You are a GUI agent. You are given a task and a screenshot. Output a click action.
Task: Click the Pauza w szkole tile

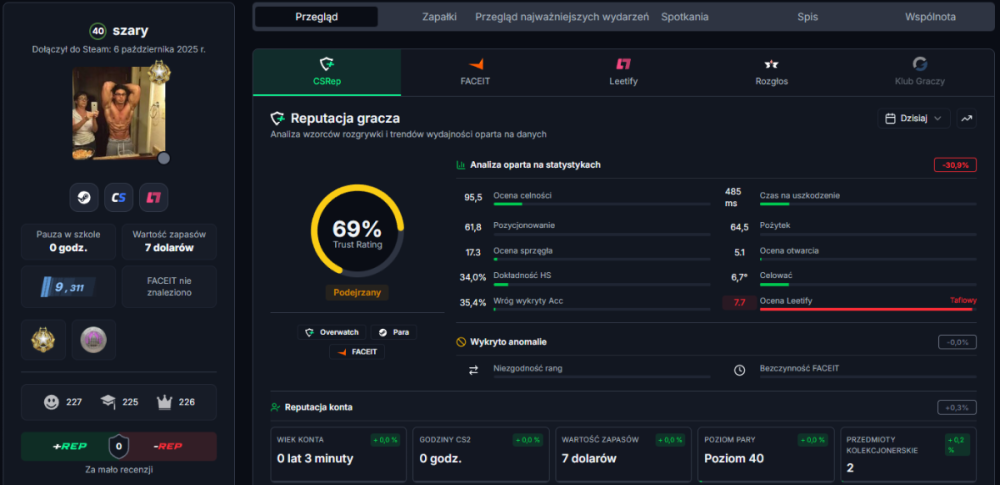(68, 241)
